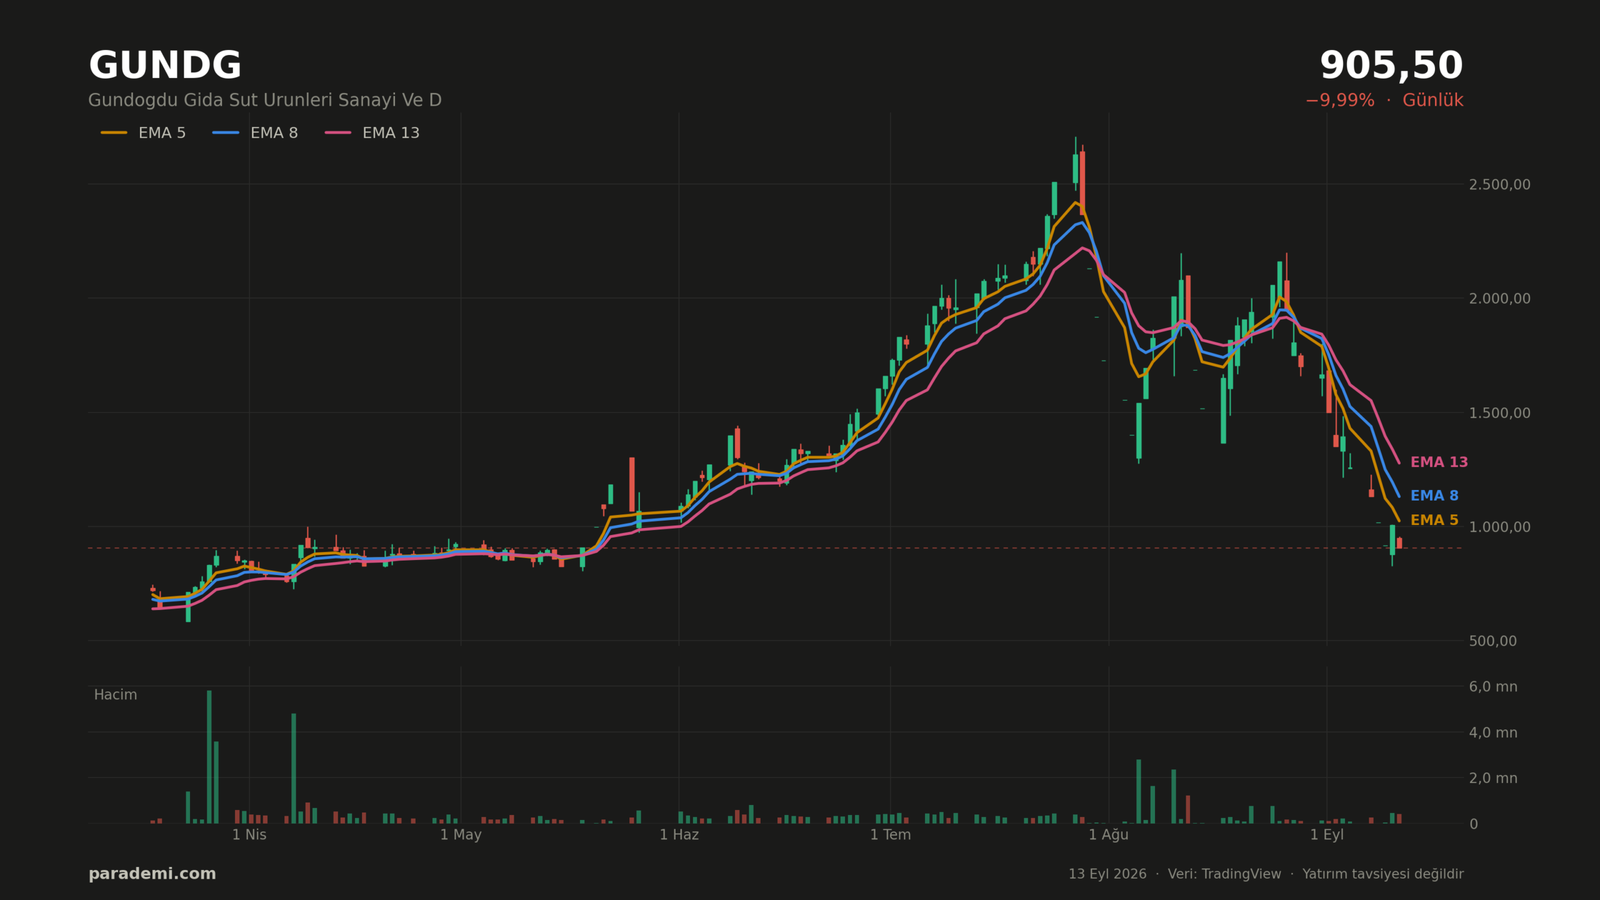Click the '13 Eyl 2026 · Veri: TradingView' footer text
This screenshot has width=1600, height=900.
tap(1174, 874)
